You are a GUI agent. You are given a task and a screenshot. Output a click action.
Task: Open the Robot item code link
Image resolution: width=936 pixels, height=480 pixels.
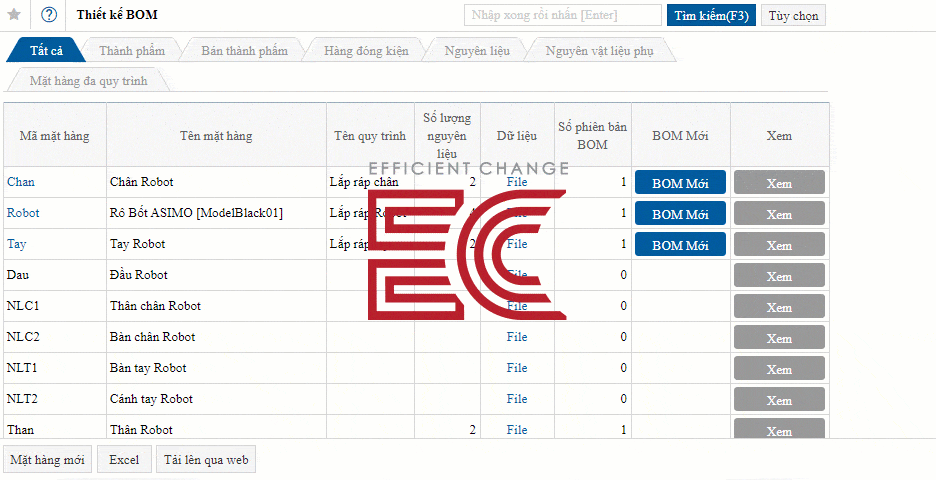click(x=23, y=213)
